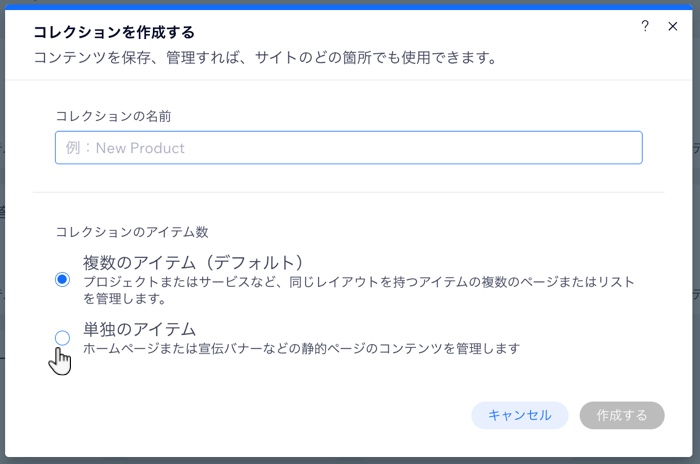Click the コレクションを作成する dialog title
Viewport: 700px width, 464px height.
click(x=114, y=32)
